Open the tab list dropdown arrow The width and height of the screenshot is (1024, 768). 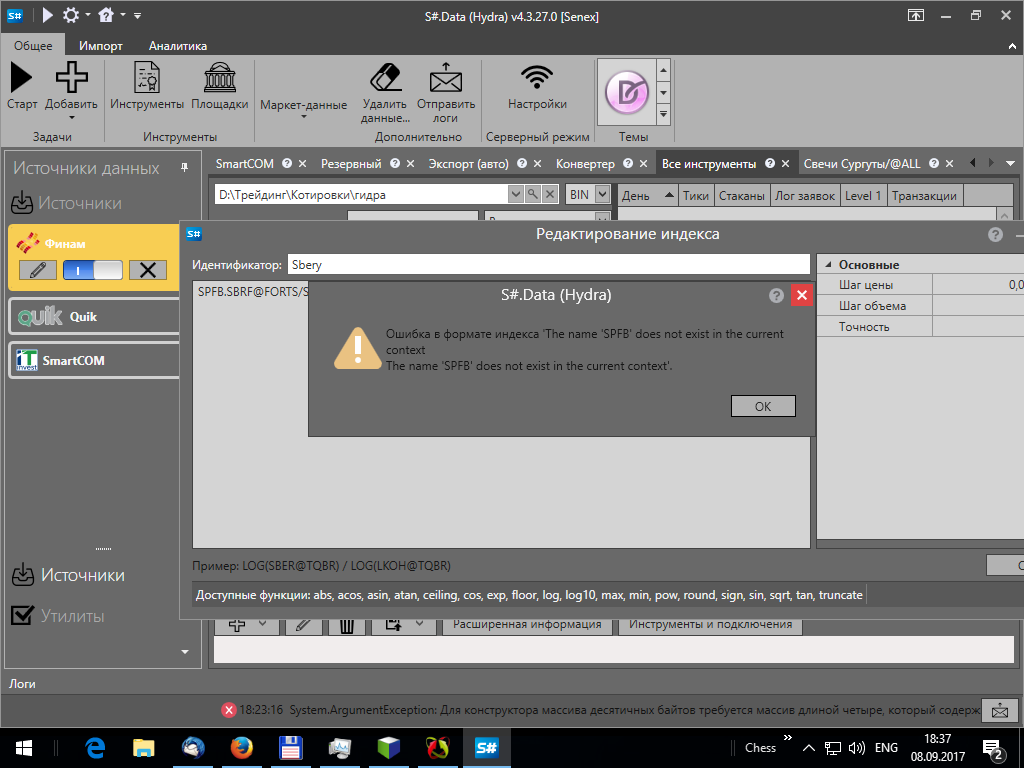pyautogui.click(x=1010, y=163)
